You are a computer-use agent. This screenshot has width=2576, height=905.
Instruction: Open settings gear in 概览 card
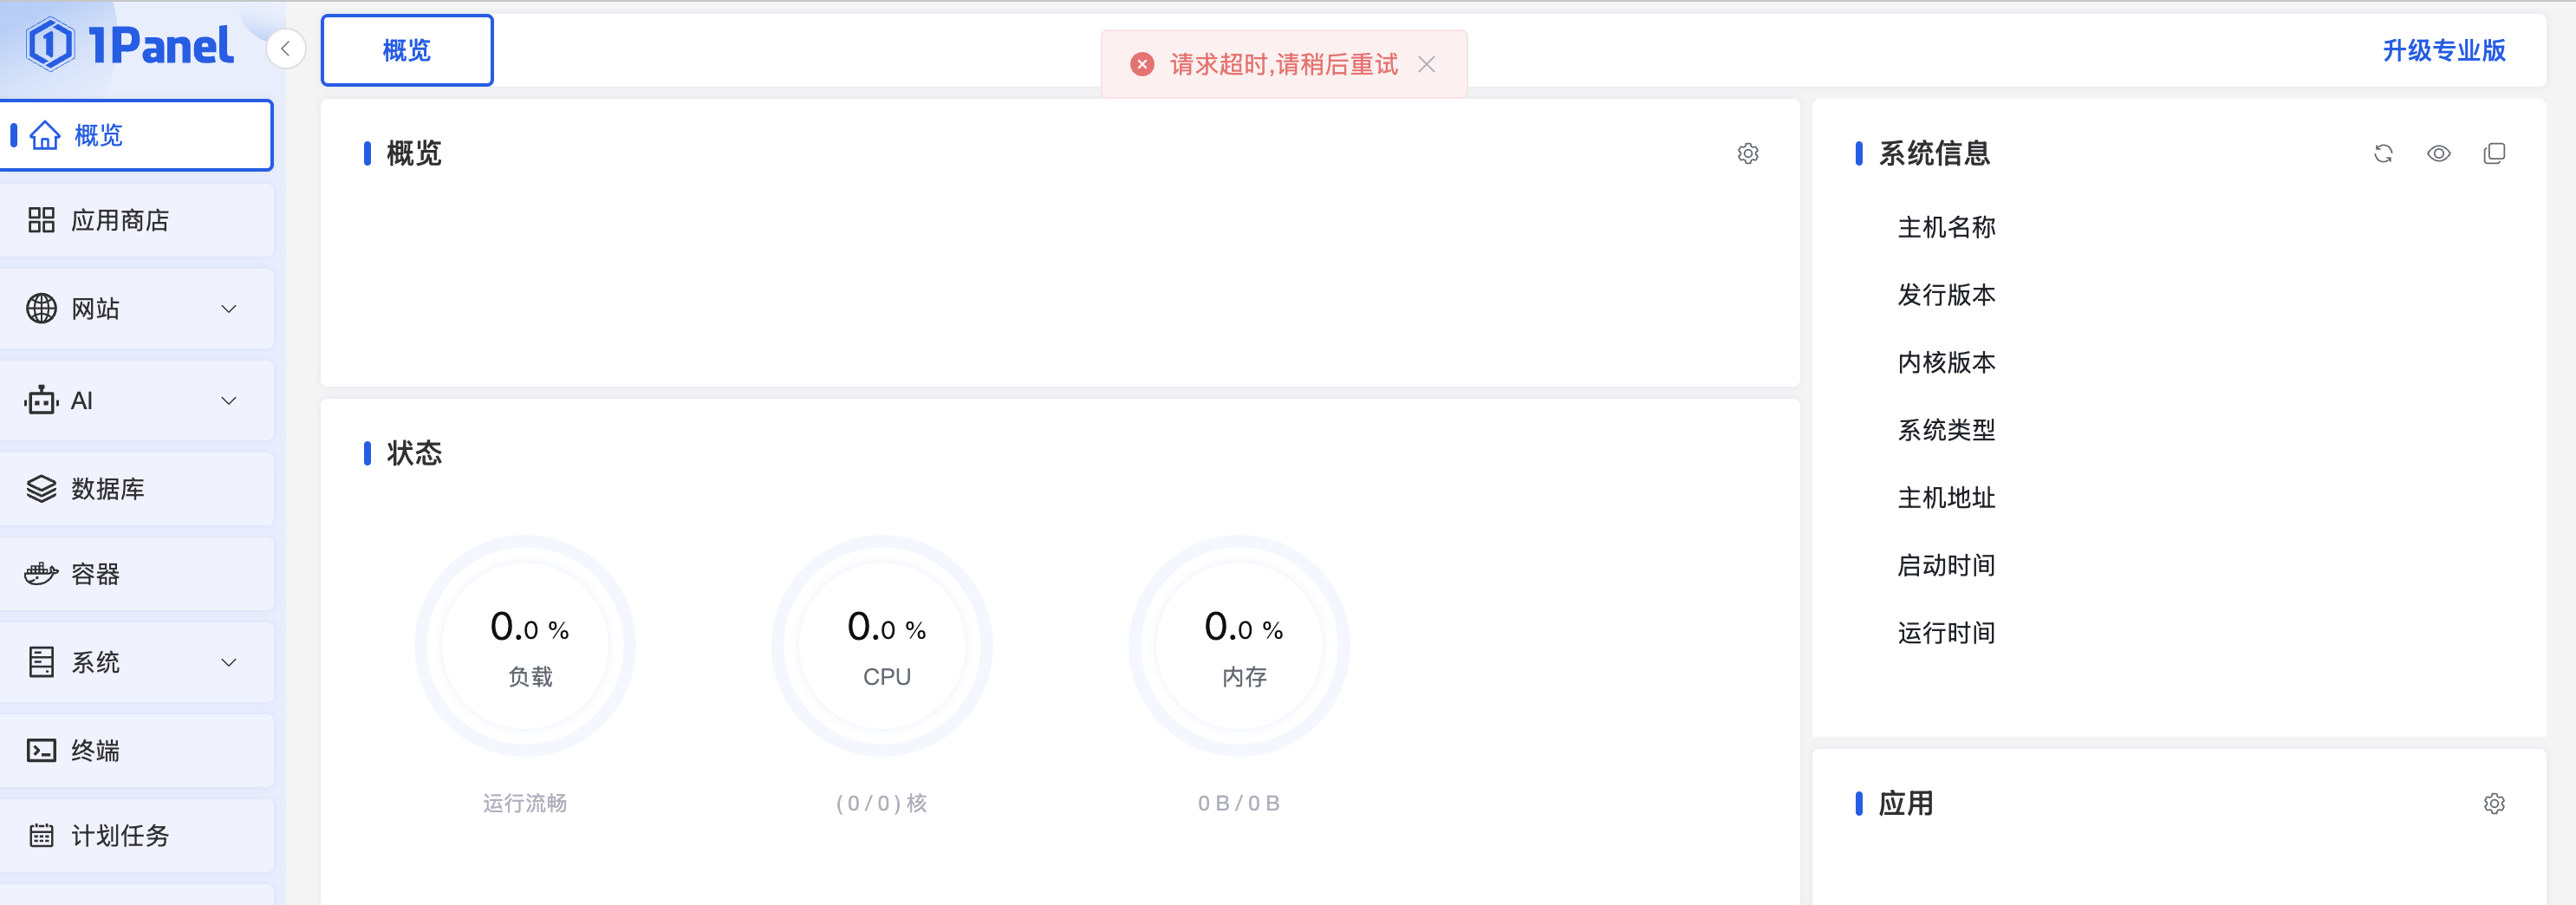click(x=1747, y=153)
